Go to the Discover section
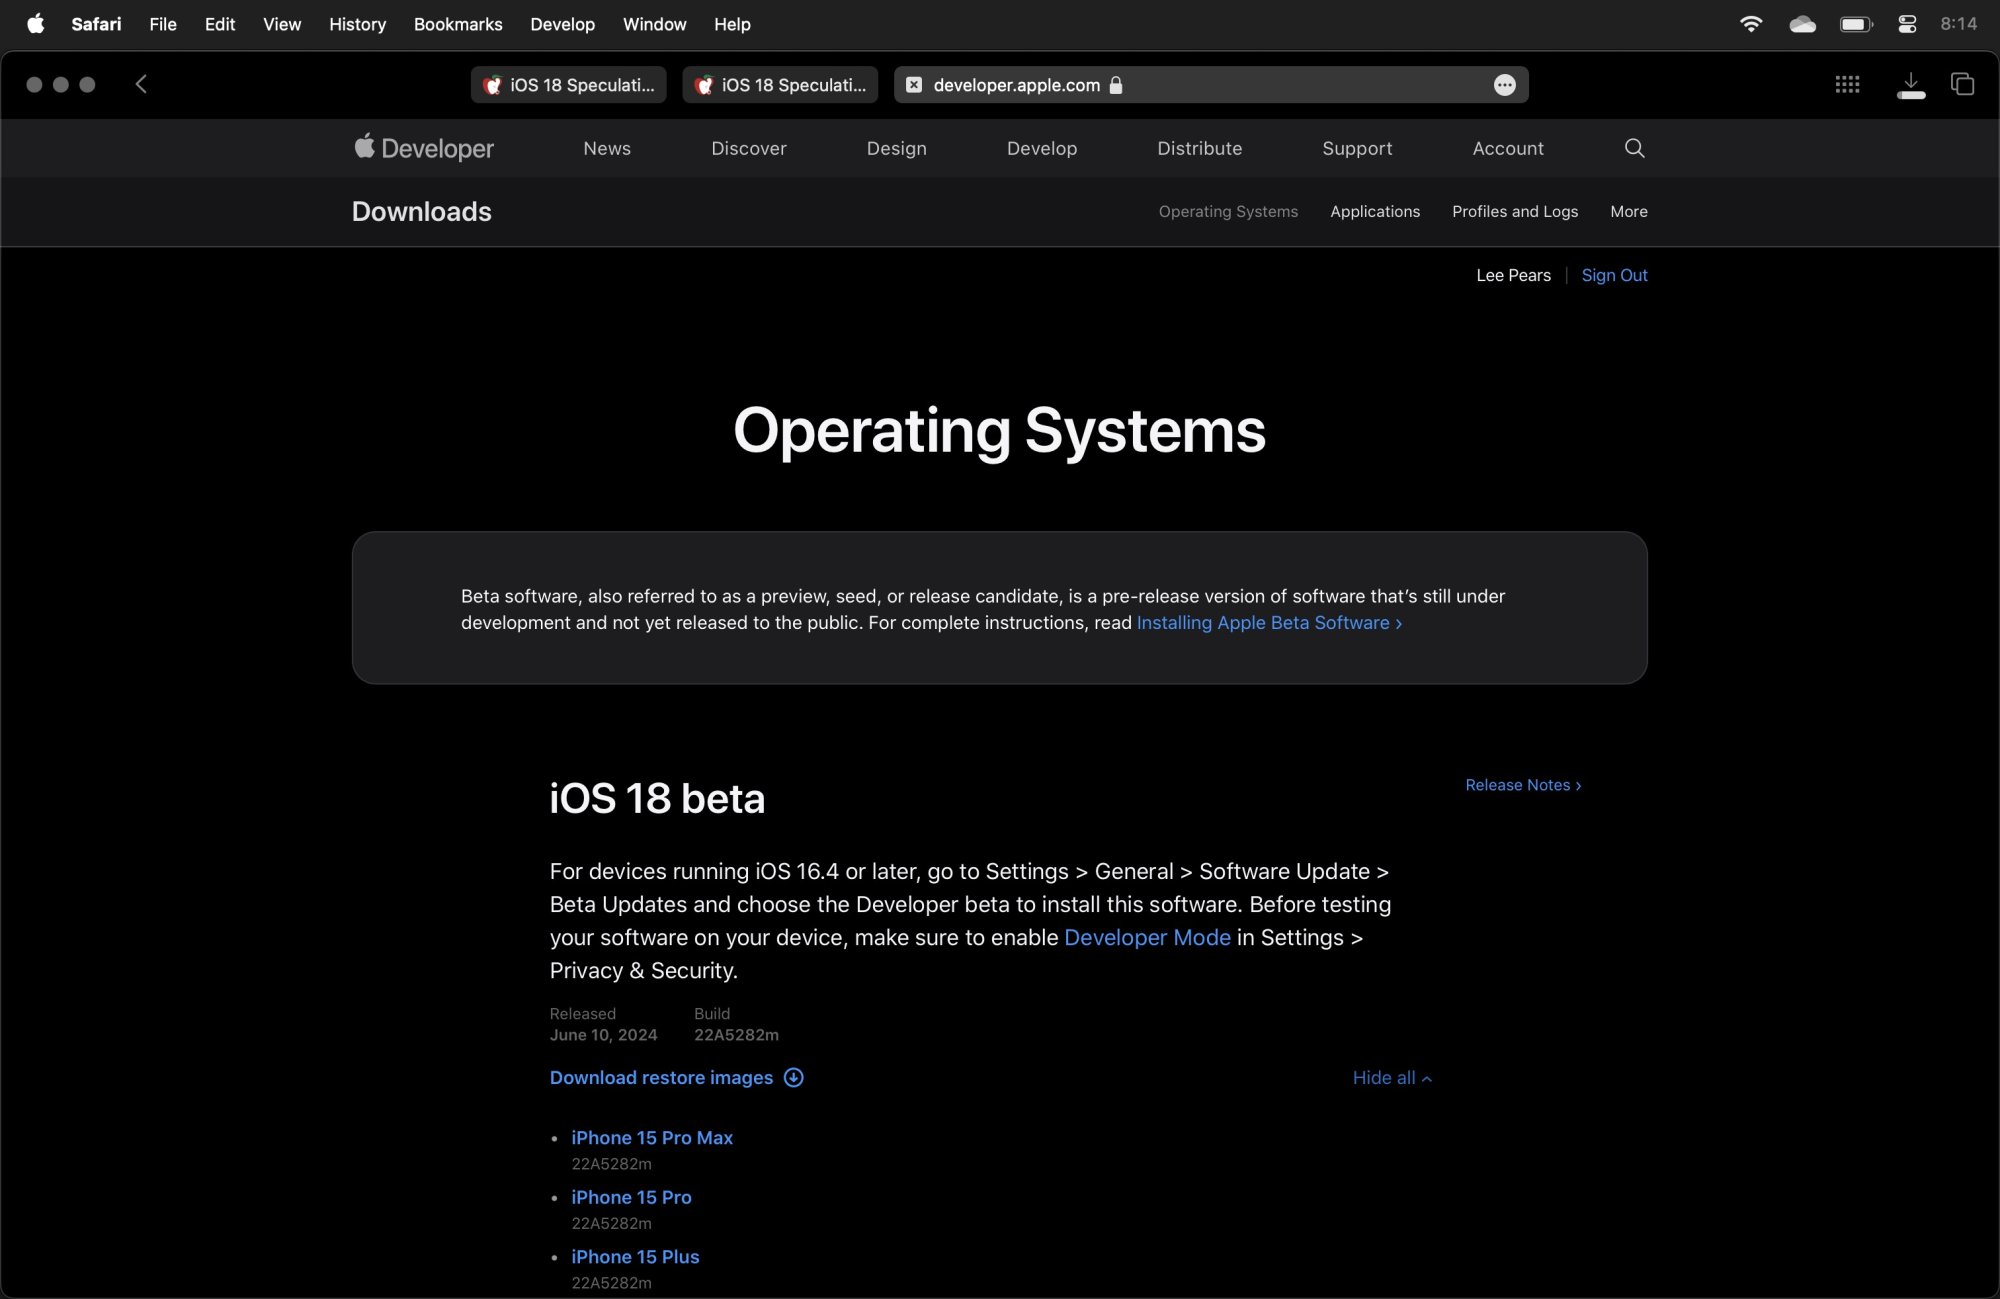 pos(749,148)
